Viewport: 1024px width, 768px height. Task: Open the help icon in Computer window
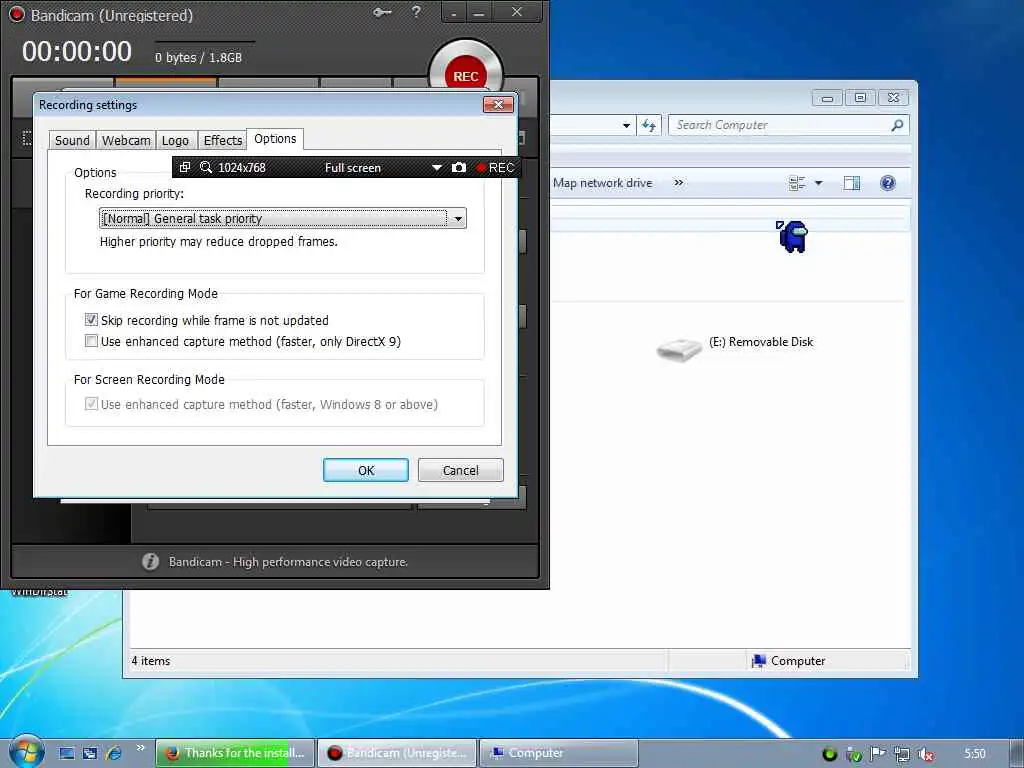[x=888, y=183]
